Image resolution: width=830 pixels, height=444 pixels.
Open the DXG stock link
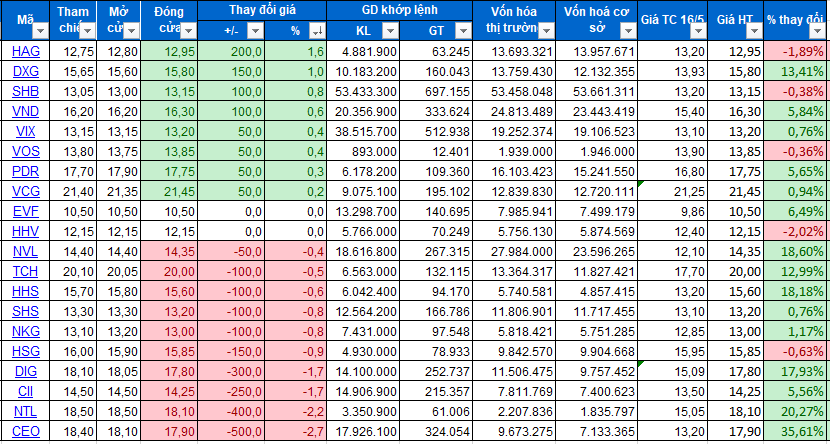(26, 71)
